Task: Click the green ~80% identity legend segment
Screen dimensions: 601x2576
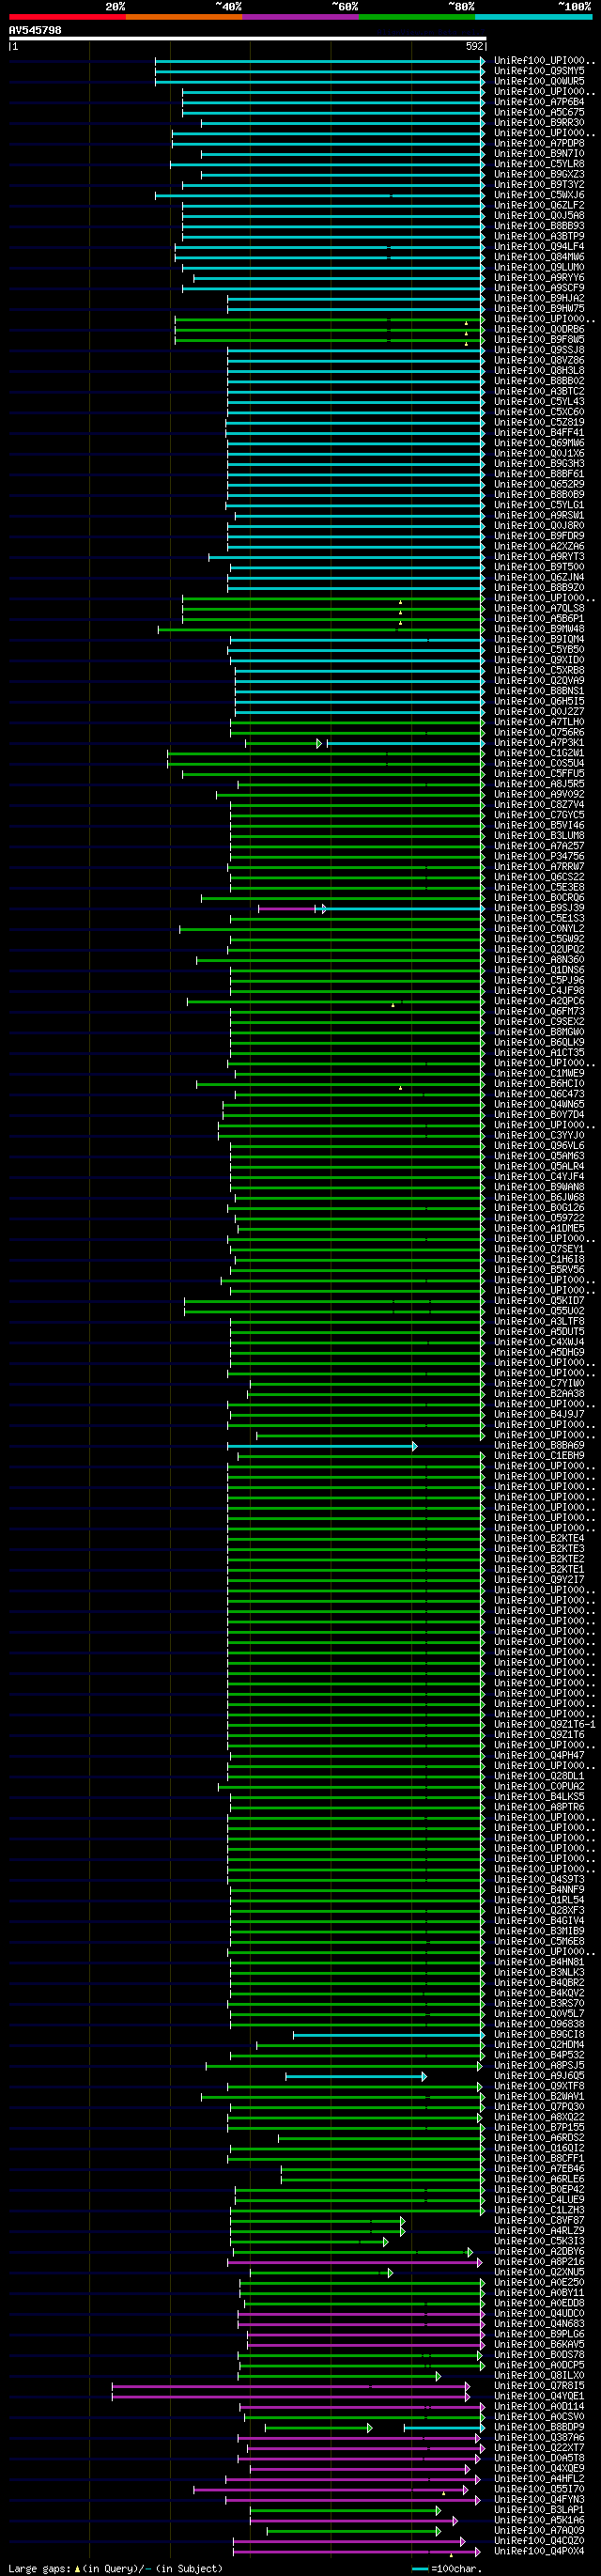Action: coord(417,17)
